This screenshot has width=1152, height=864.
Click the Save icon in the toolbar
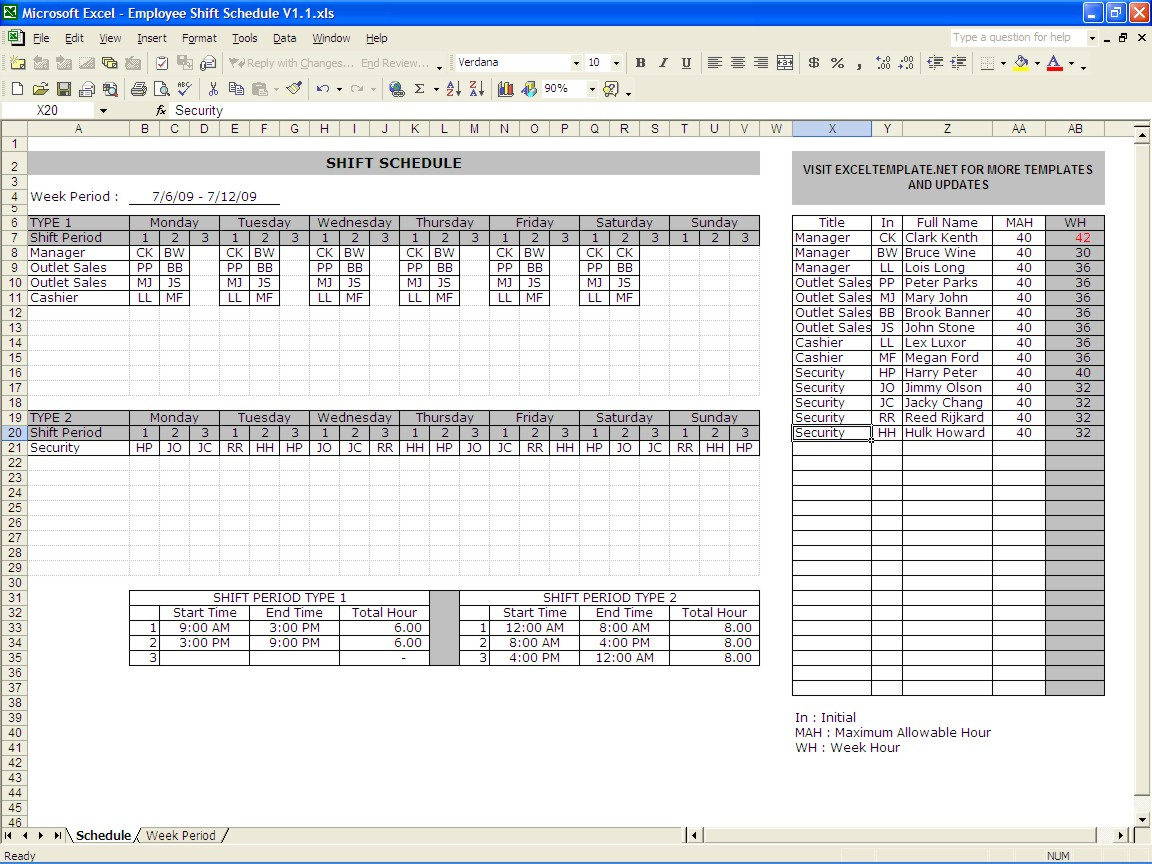[64, 89]
